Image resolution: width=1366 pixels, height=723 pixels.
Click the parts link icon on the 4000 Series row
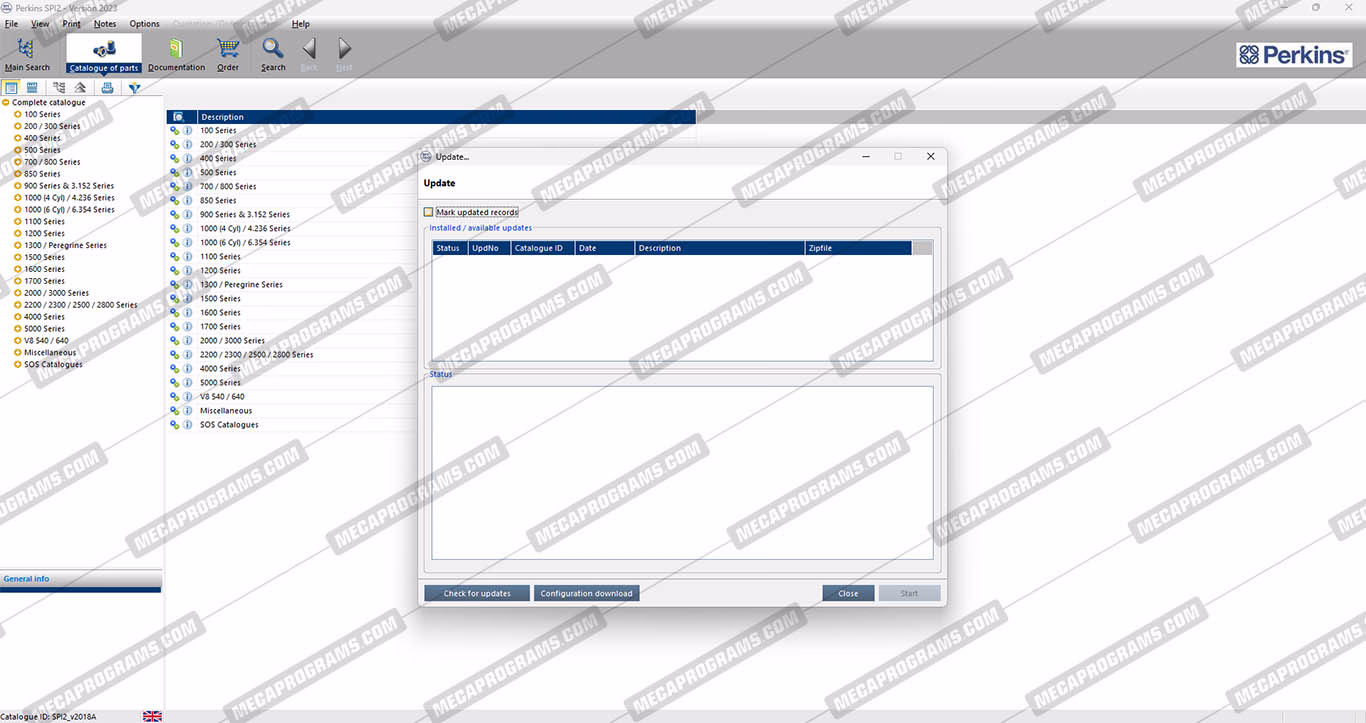click(174, 368)
